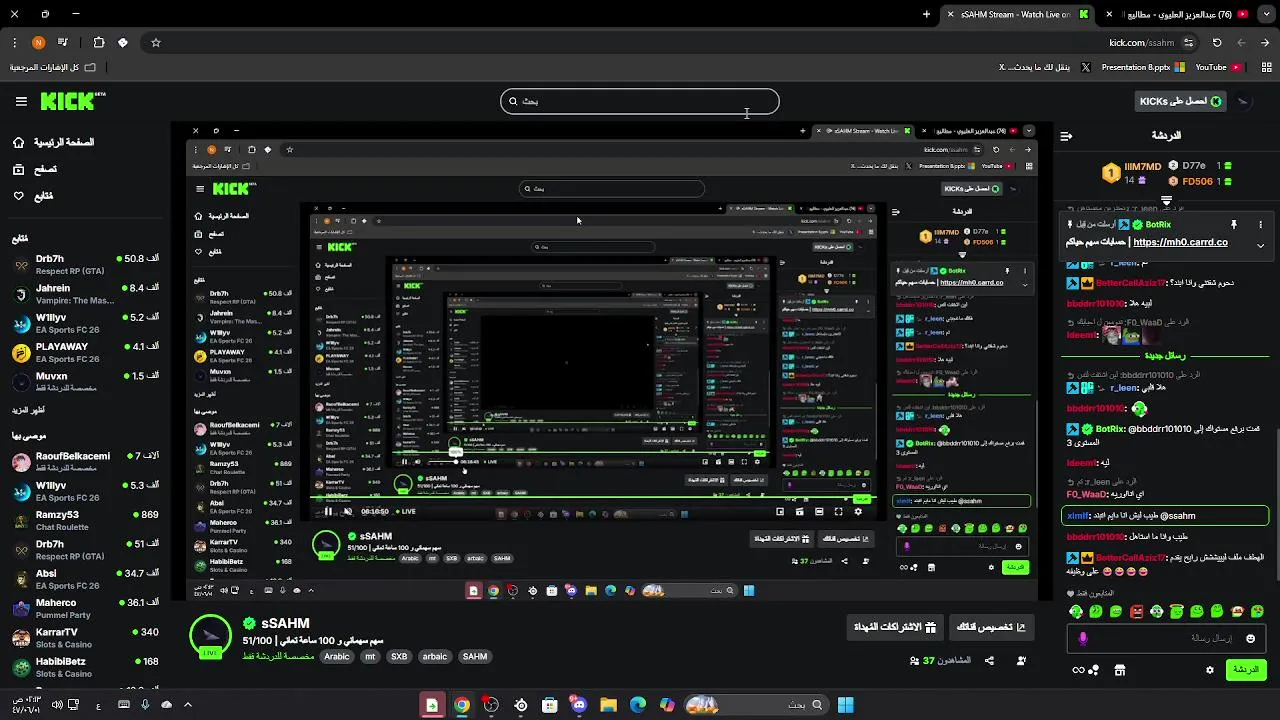Click the Windows Start button

pyautogui.click(x=846, y=705)
